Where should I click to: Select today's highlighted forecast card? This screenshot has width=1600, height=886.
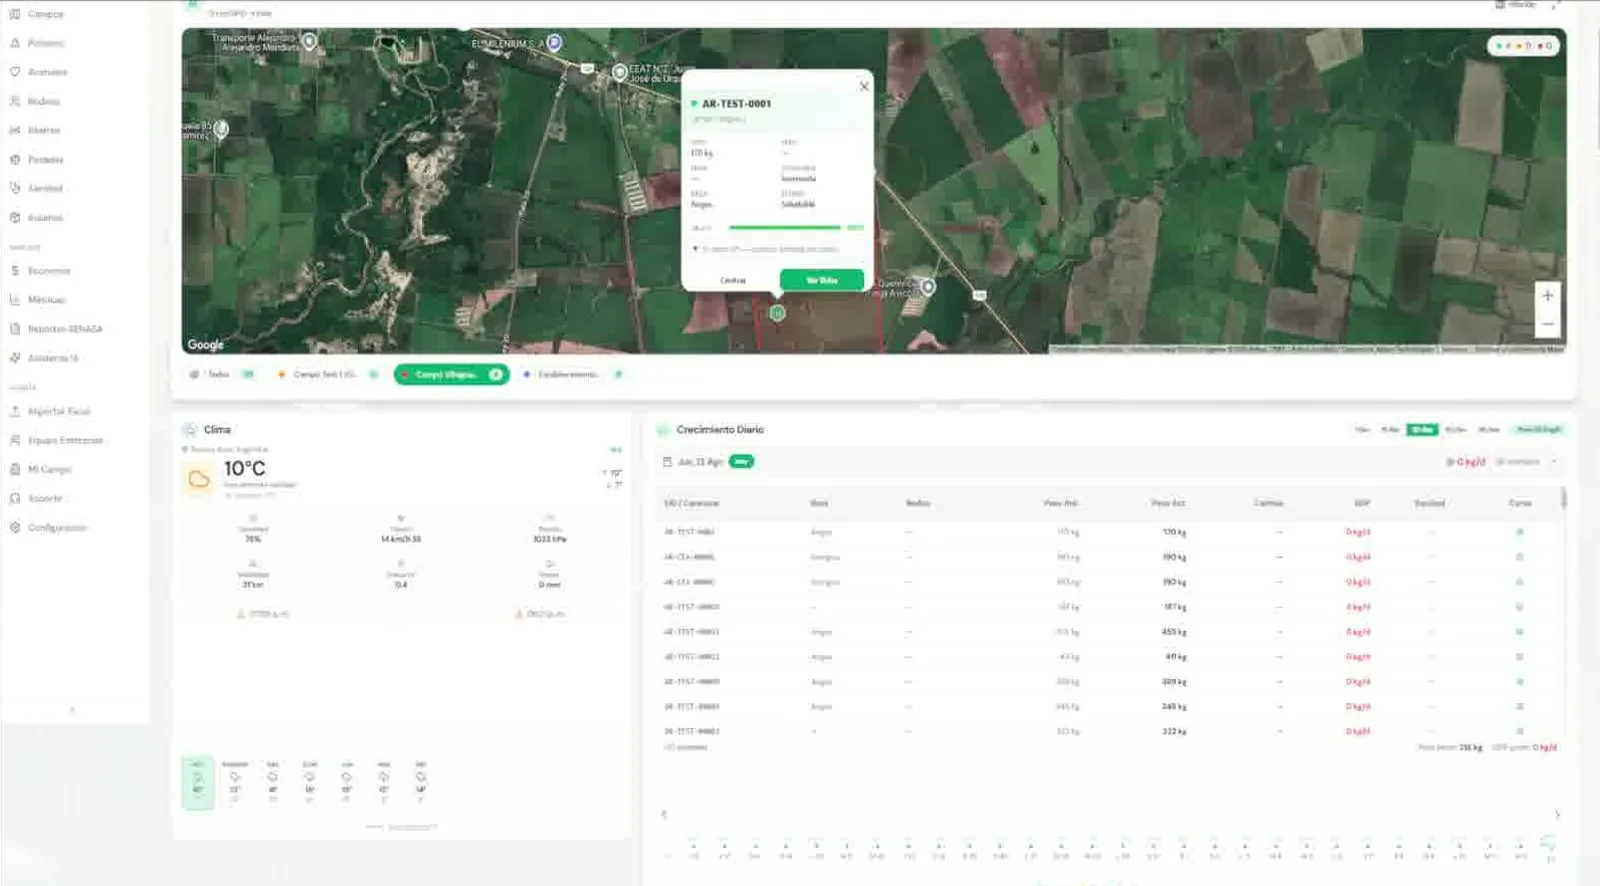click(x=198, y=783)
